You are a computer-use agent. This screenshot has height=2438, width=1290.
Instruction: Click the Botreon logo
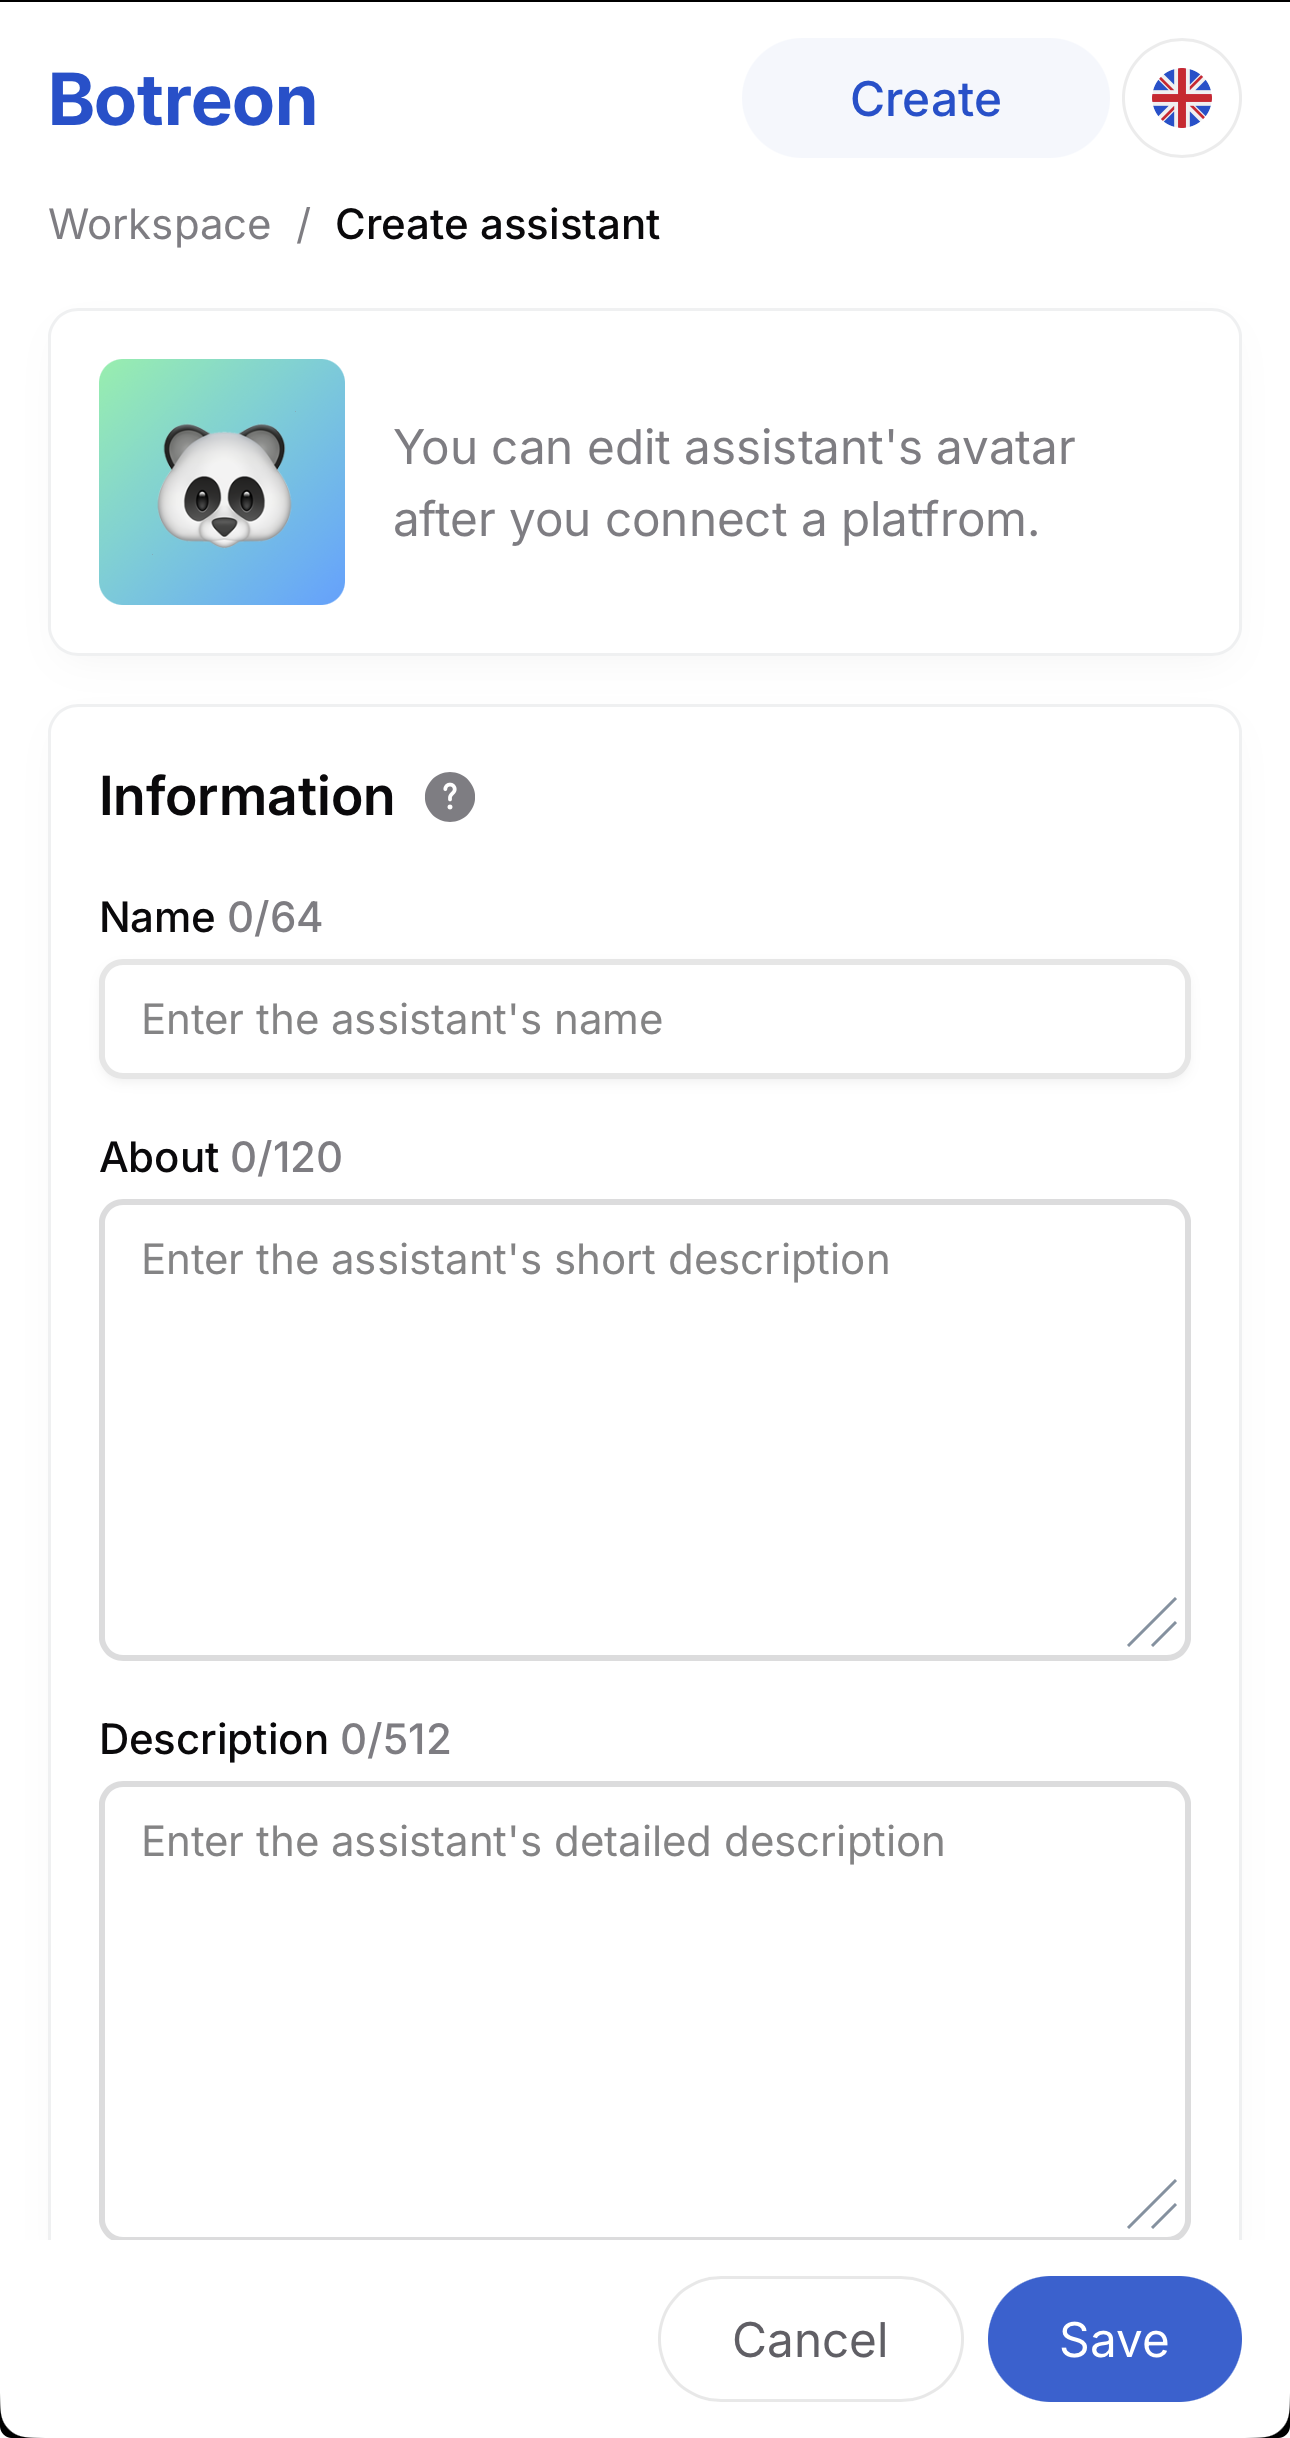[183, 99]
